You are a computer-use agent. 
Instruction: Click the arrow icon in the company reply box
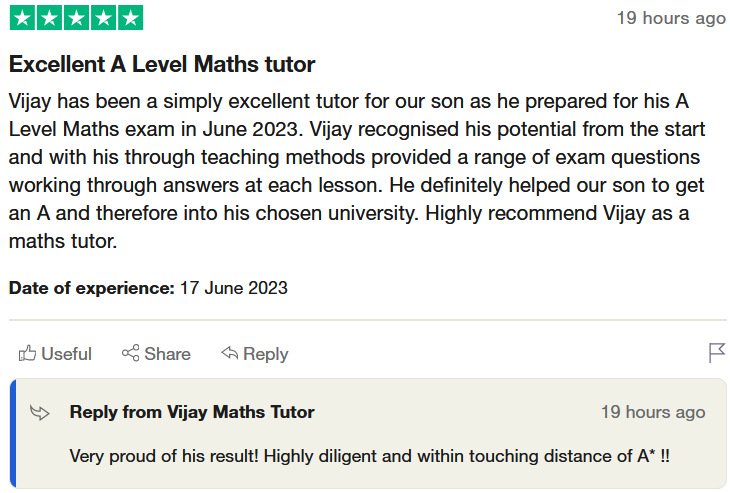(x=40, y=412)
